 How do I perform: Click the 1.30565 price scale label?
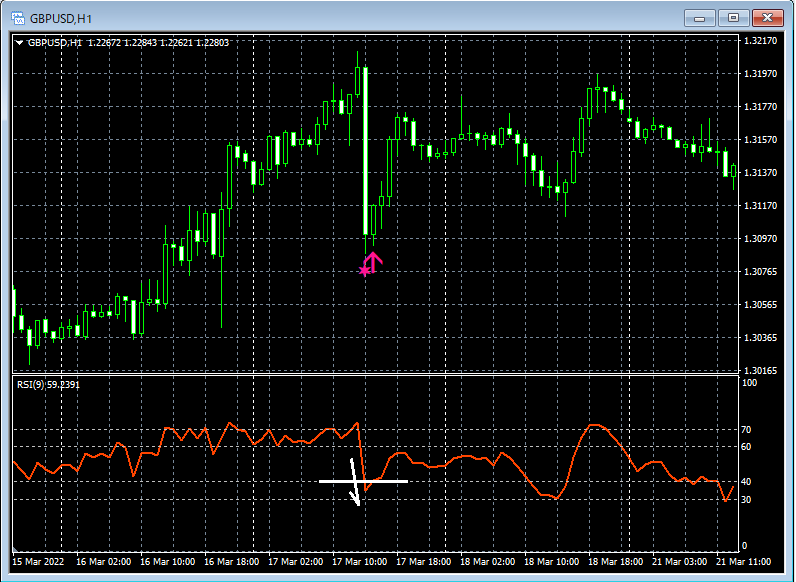pos(760,305)
